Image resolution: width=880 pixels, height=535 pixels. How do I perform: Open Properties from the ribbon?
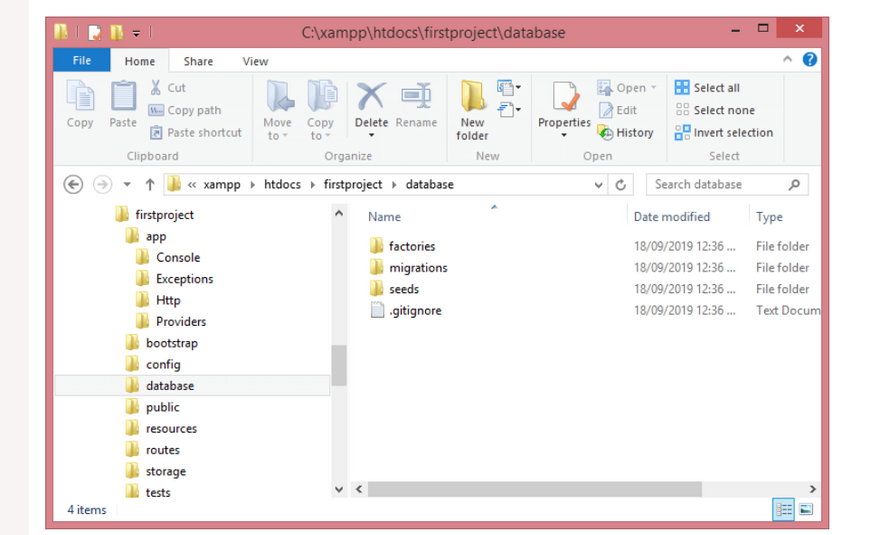[564, 108]
